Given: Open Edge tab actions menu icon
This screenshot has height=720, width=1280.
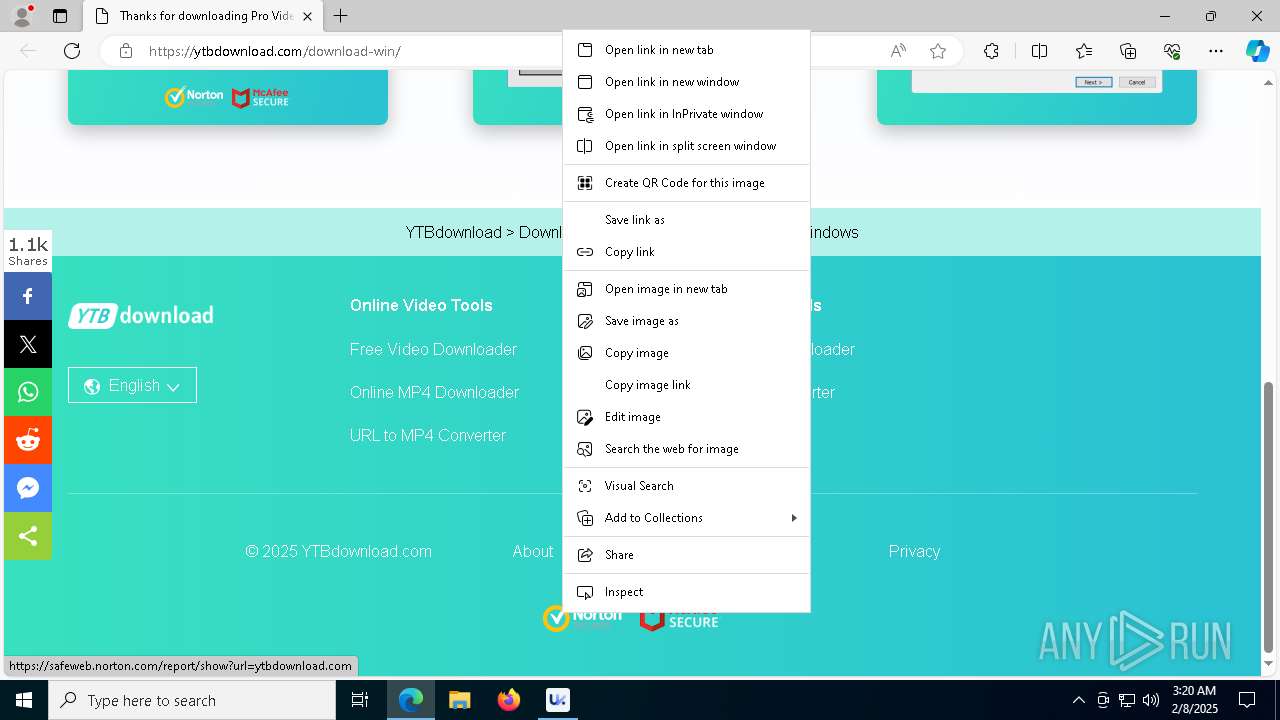Looking at the screenshot, I should [60, 16].
